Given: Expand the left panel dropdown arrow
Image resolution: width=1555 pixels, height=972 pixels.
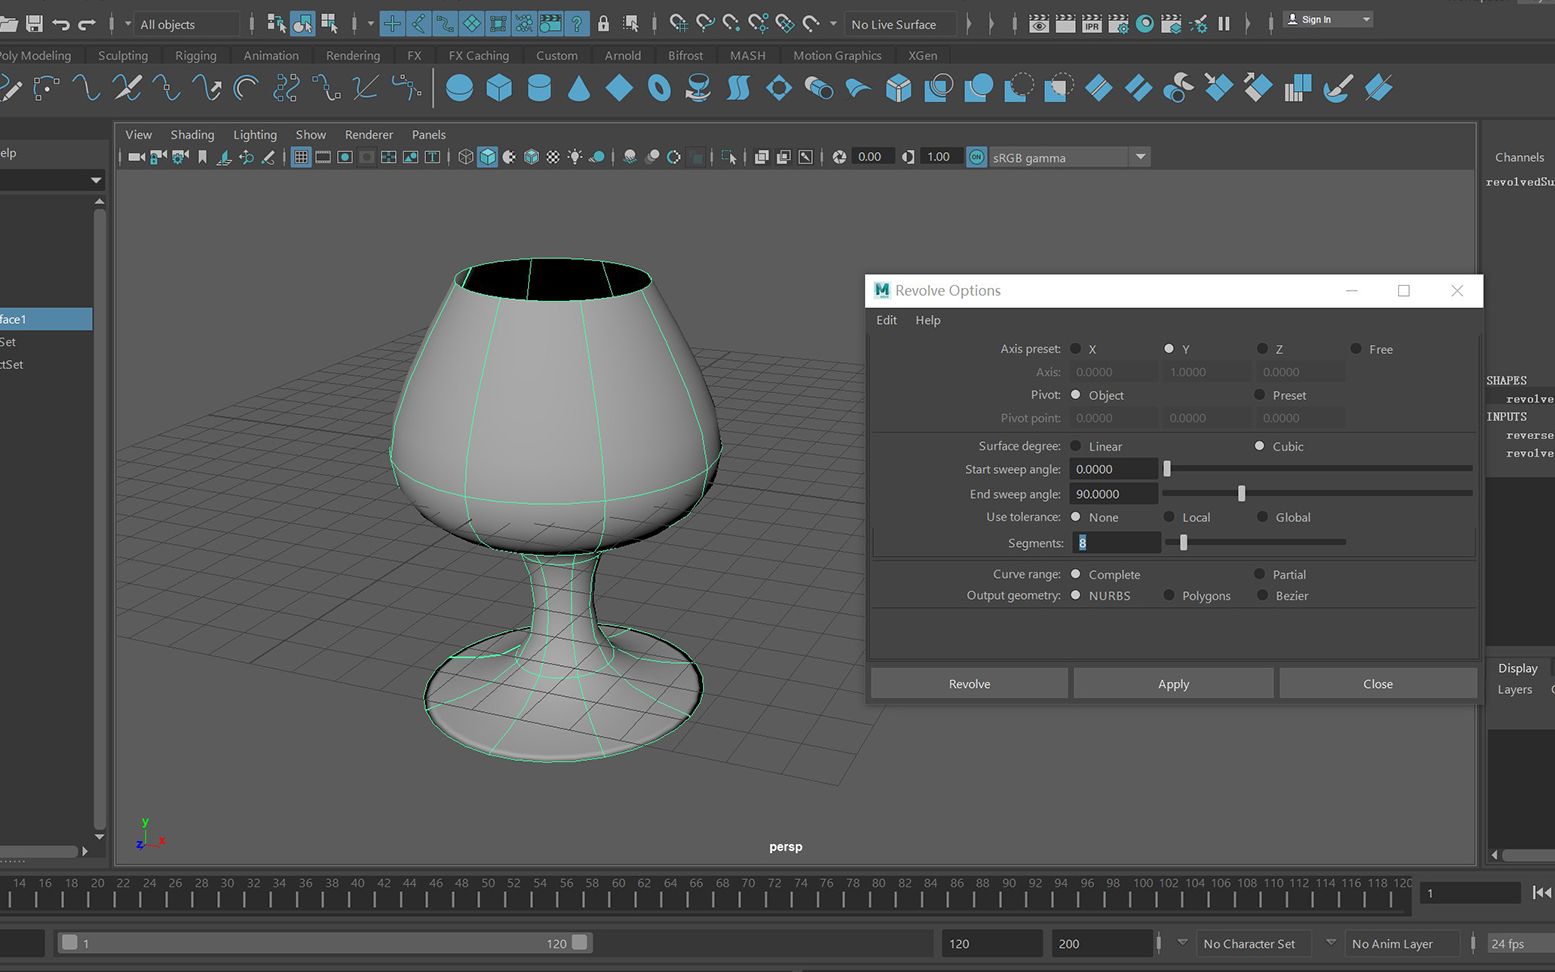Looking at the screenshot, I should [96, 180].
